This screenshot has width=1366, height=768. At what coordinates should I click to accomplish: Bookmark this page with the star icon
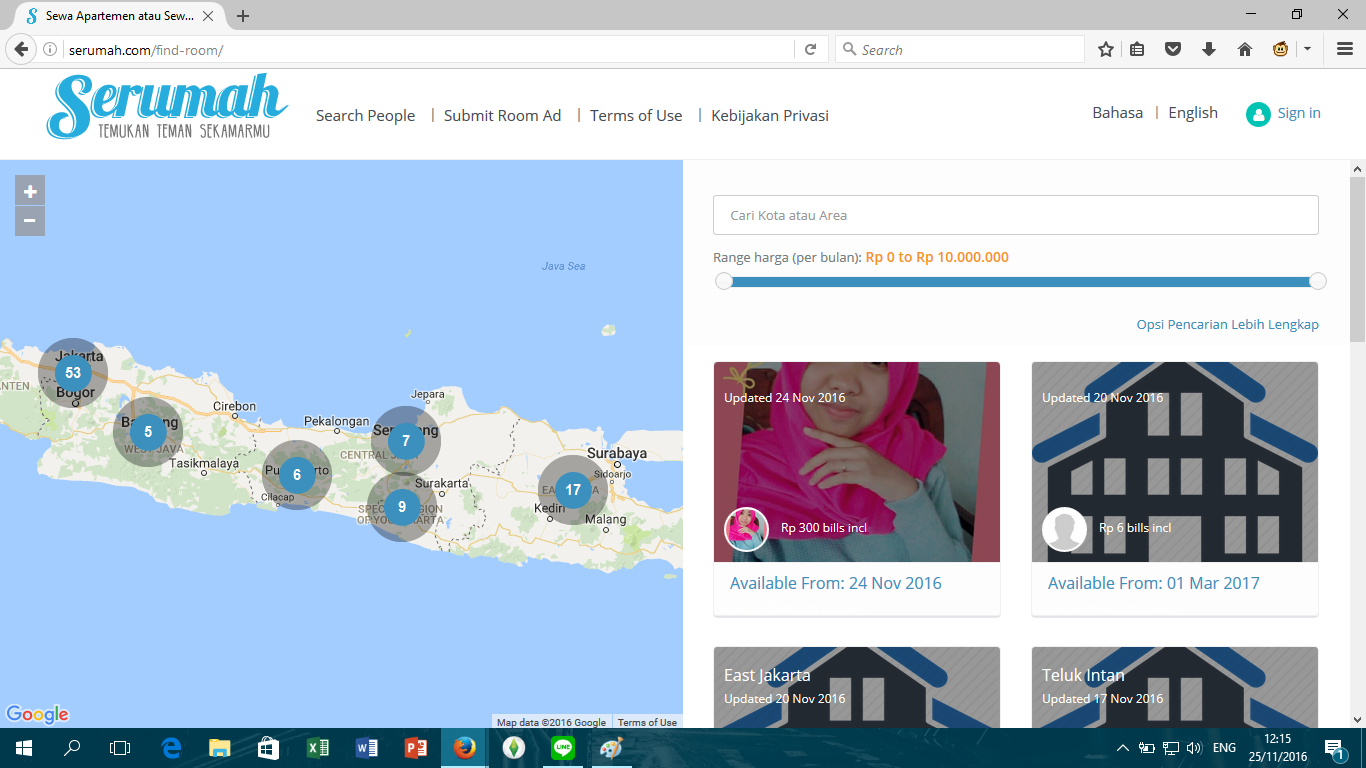(x=1105, y=49)
